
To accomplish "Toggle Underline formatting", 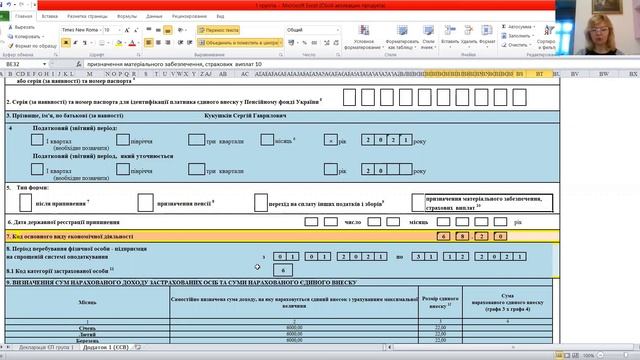I will (85, 42).
